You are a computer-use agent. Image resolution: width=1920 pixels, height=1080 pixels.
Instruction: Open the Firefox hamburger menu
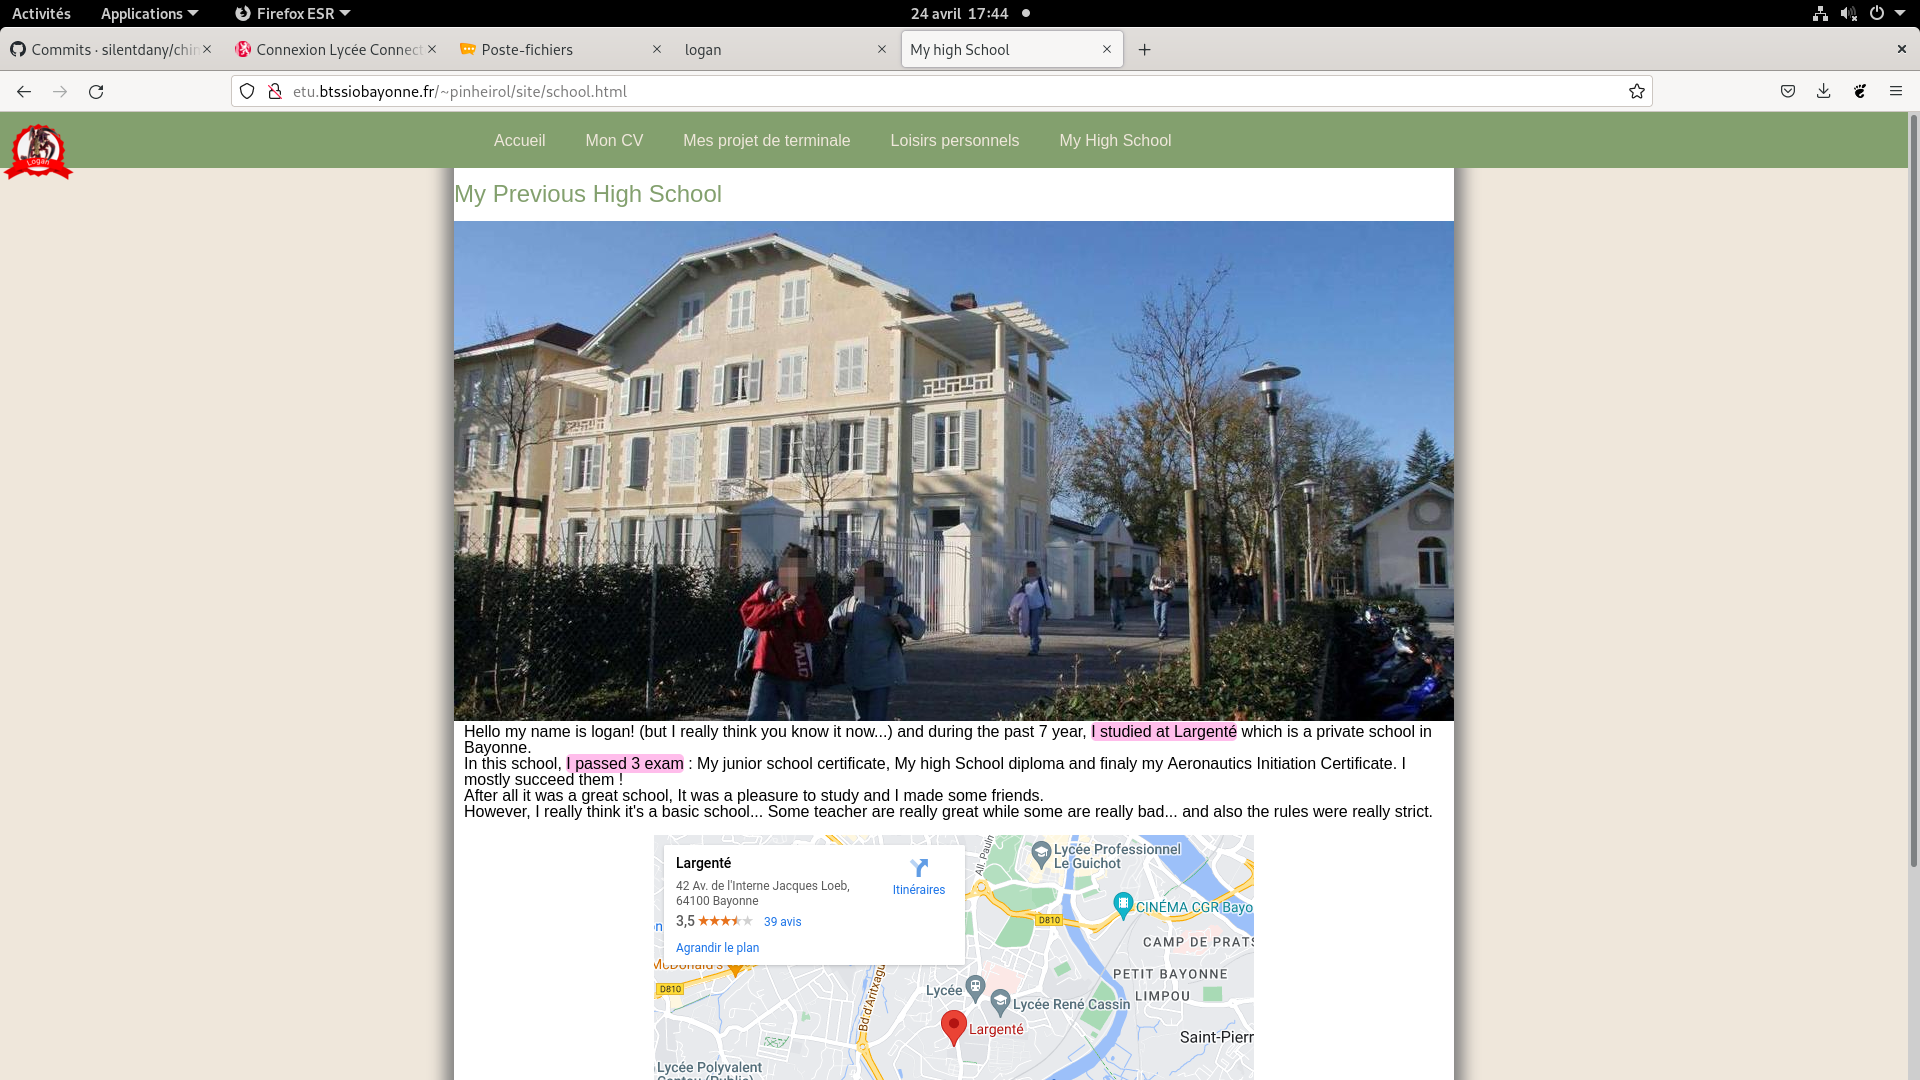1895,91
